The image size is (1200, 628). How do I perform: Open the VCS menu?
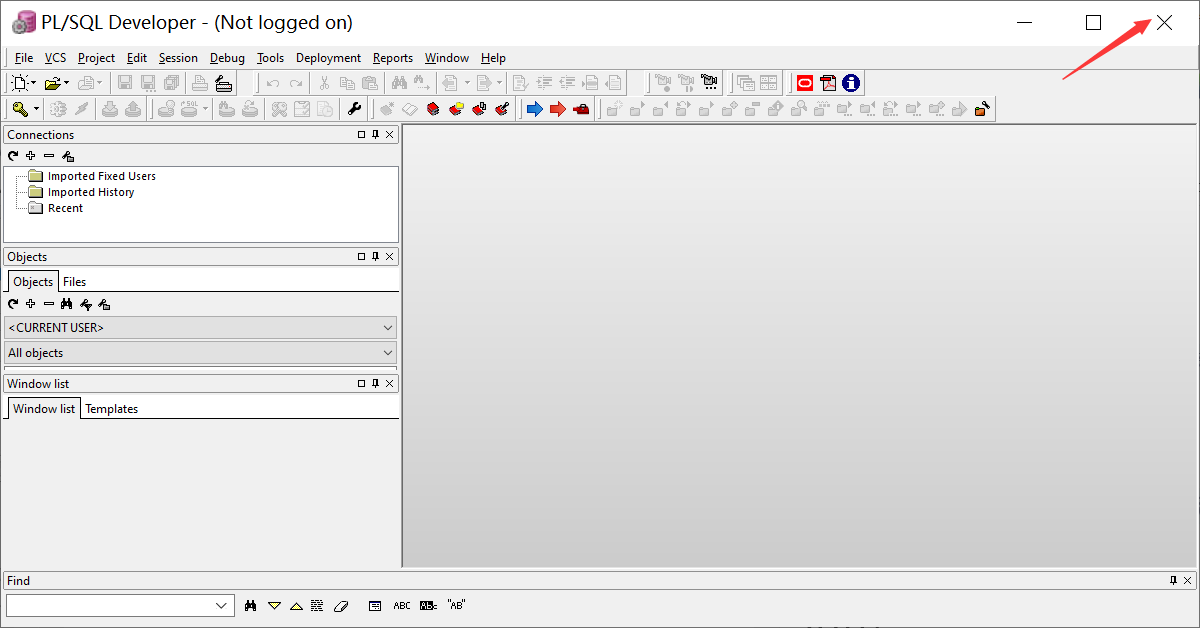pos(56,58)
